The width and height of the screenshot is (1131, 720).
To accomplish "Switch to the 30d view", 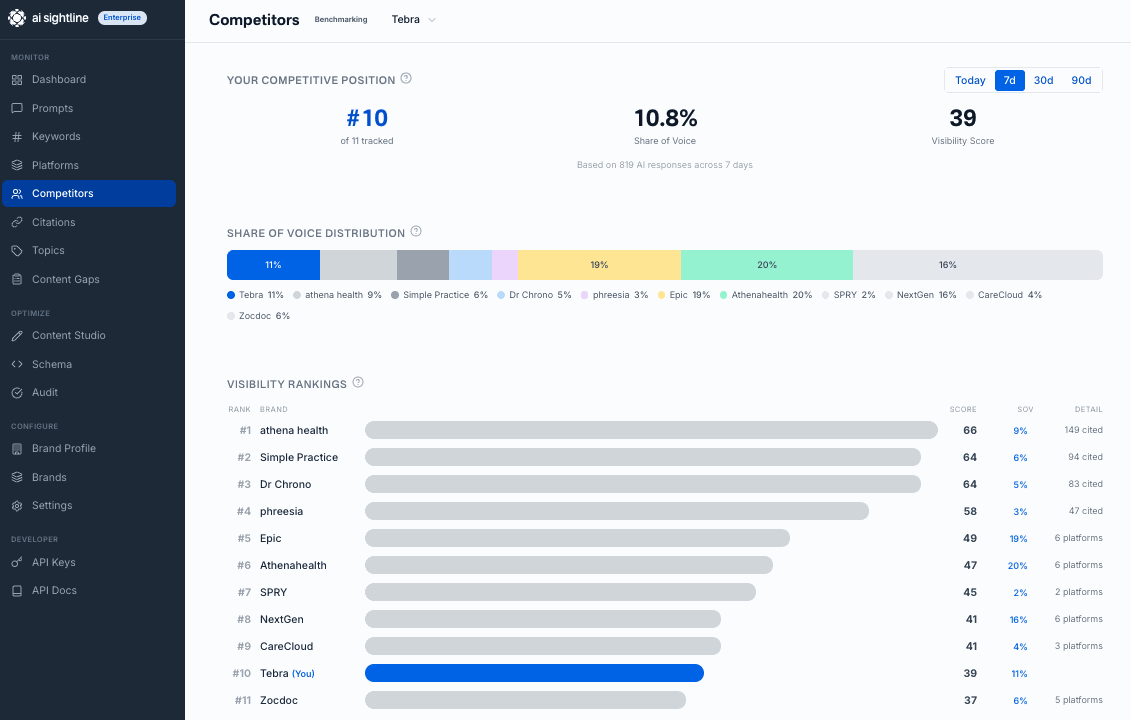I will click(1043, 80).
